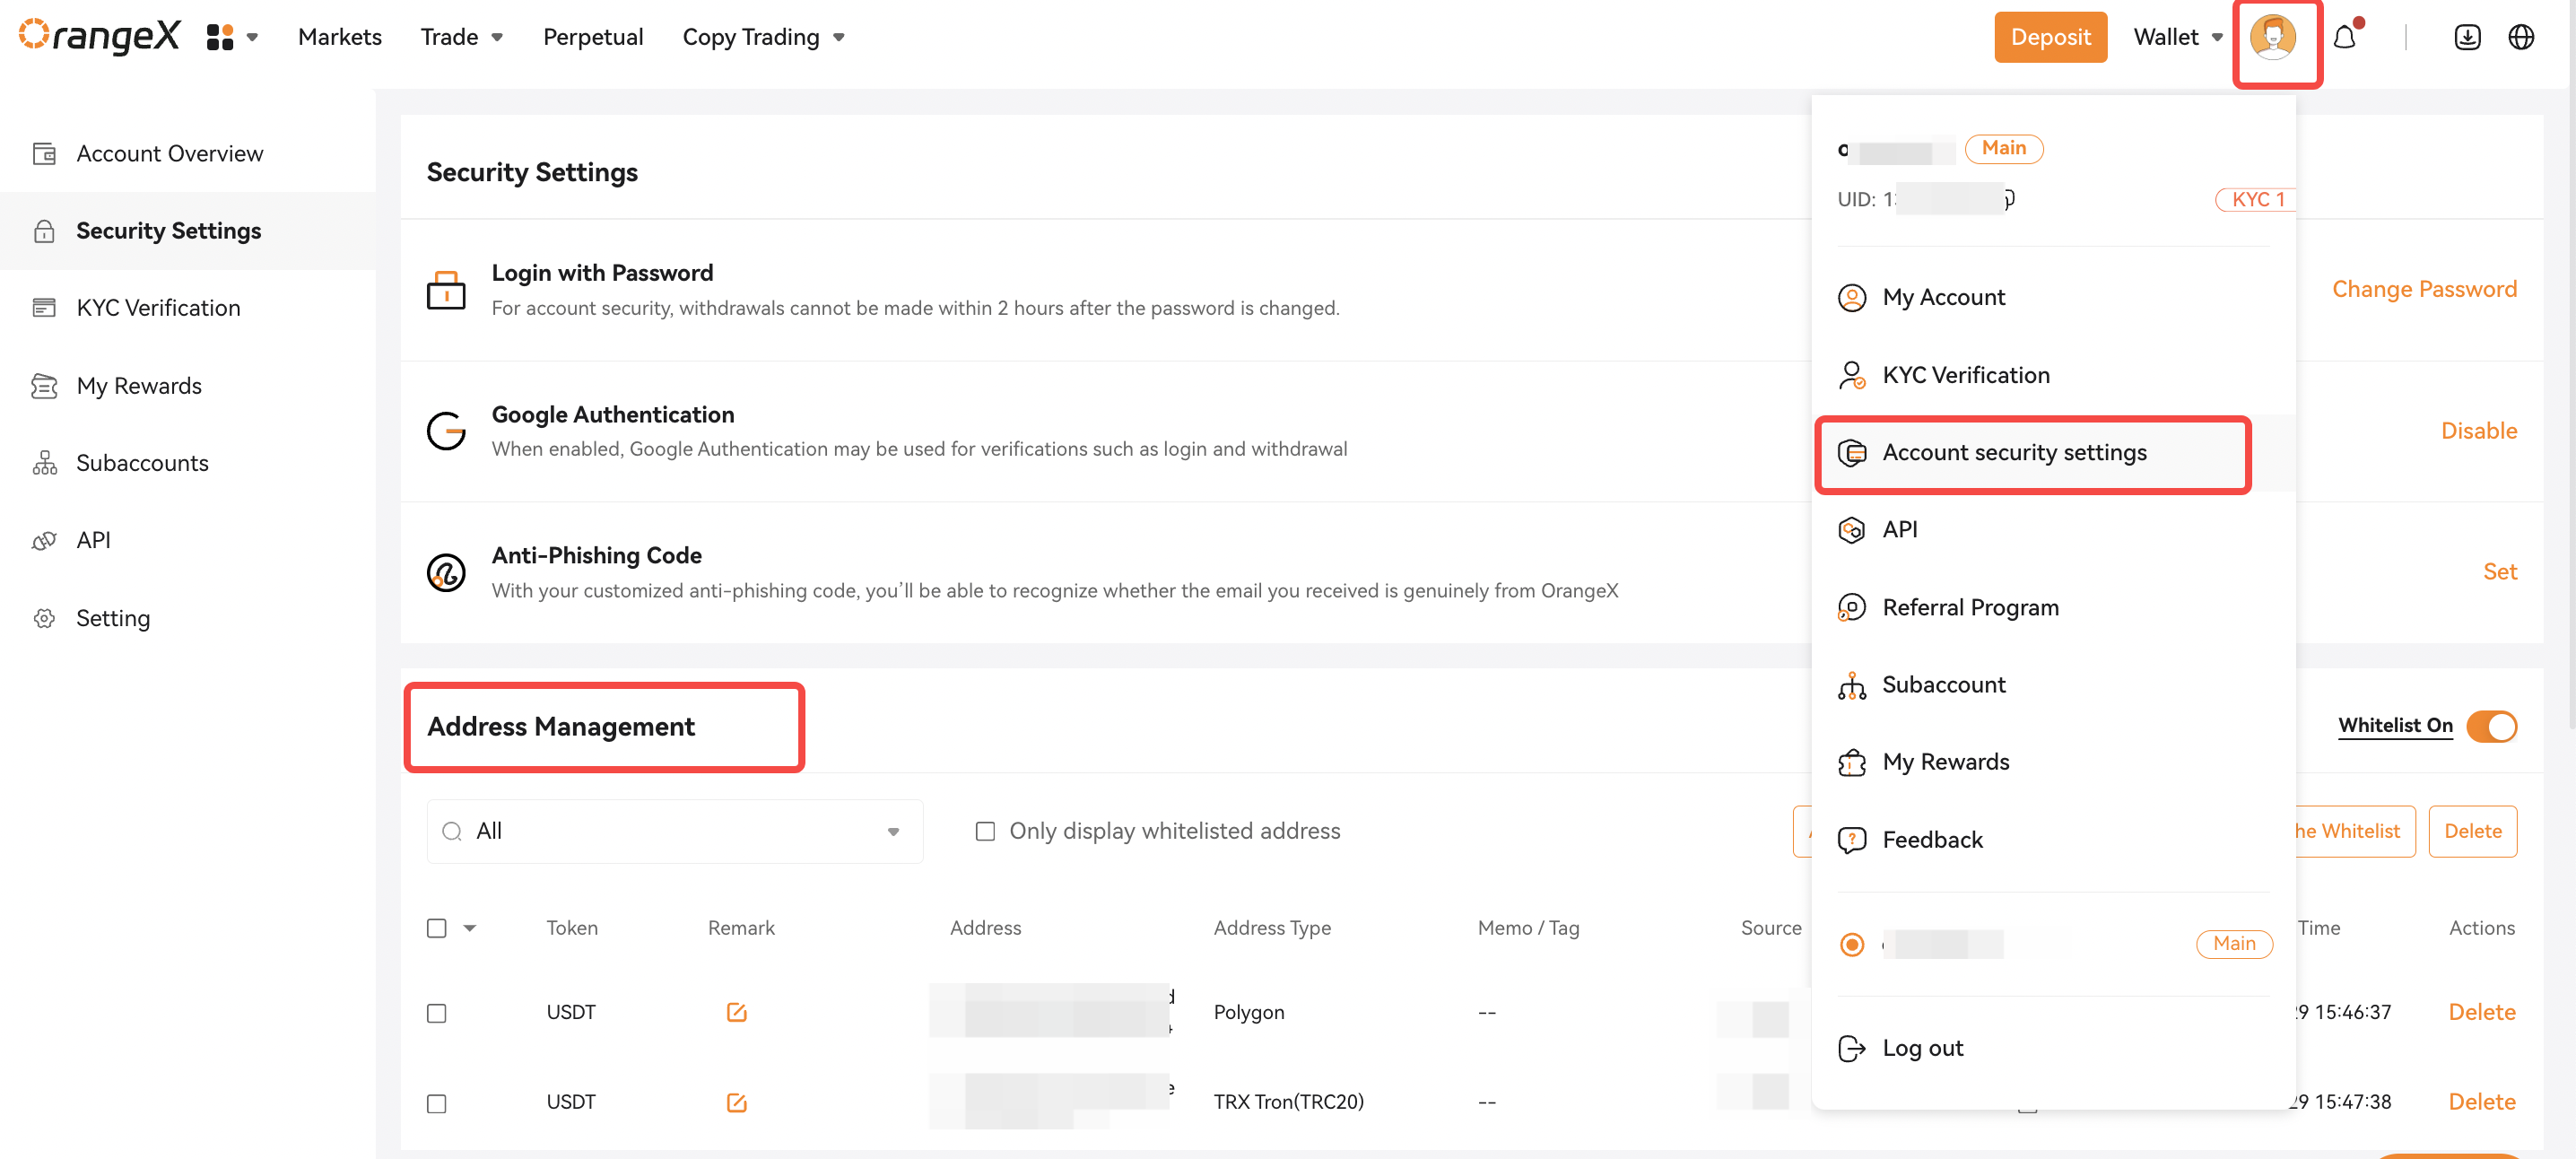
Task: Click the Memo / Tag column header
Action: click(x=1528, y=928)
